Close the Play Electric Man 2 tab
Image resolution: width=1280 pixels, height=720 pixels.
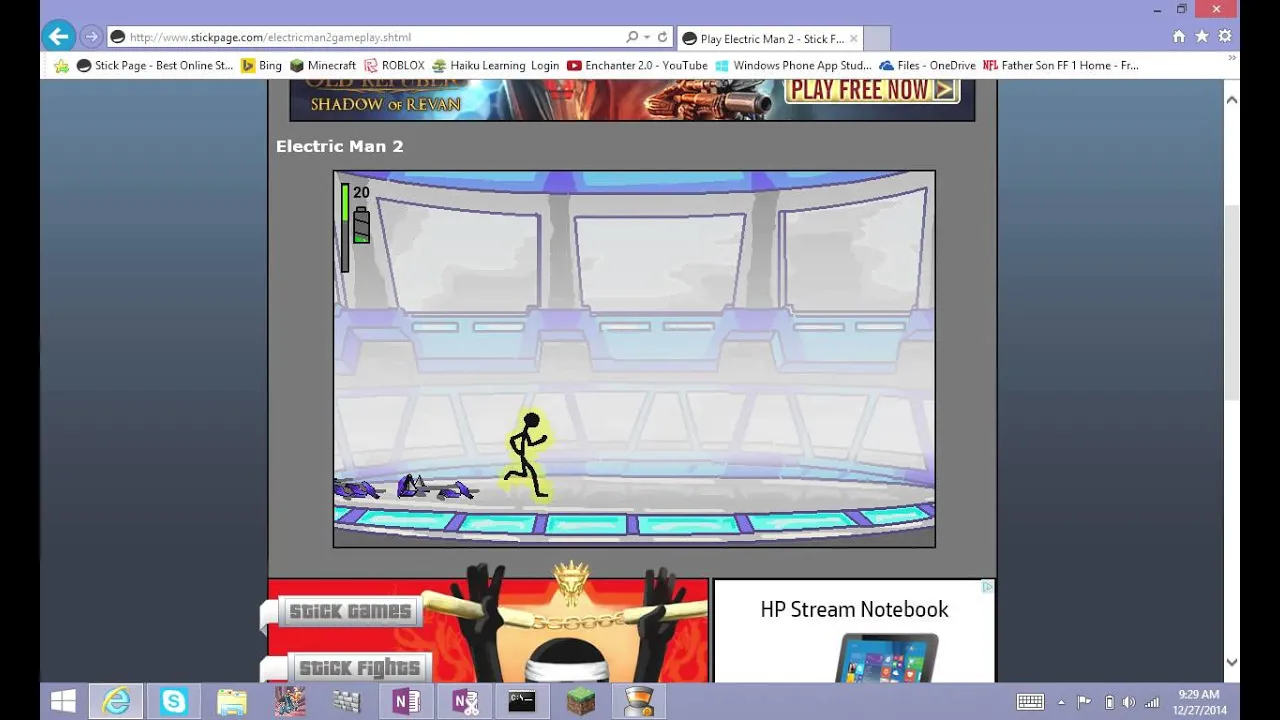click(x=853, y=39)
